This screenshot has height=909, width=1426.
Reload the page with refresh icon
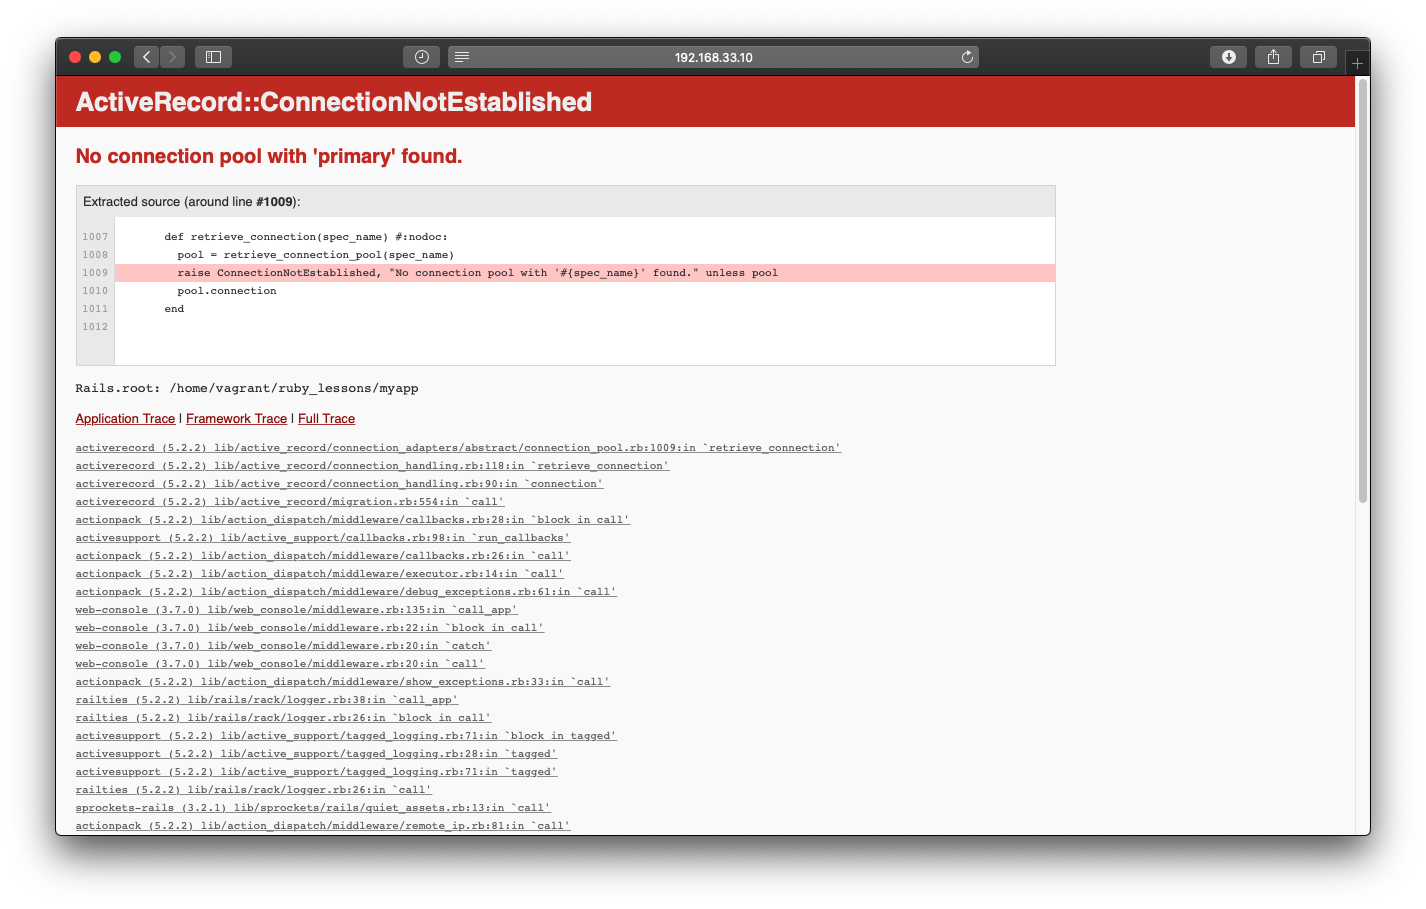[x=967, y=57]
